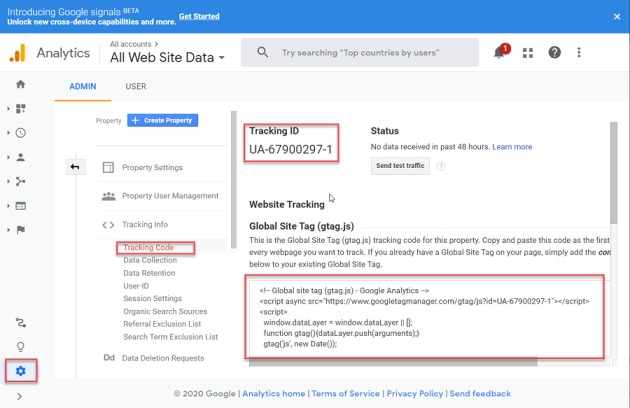Expand the Conversions sidebar section arrow
This screenshot has width=630, height=408.
pyautogui.click(x=8, y=230)
